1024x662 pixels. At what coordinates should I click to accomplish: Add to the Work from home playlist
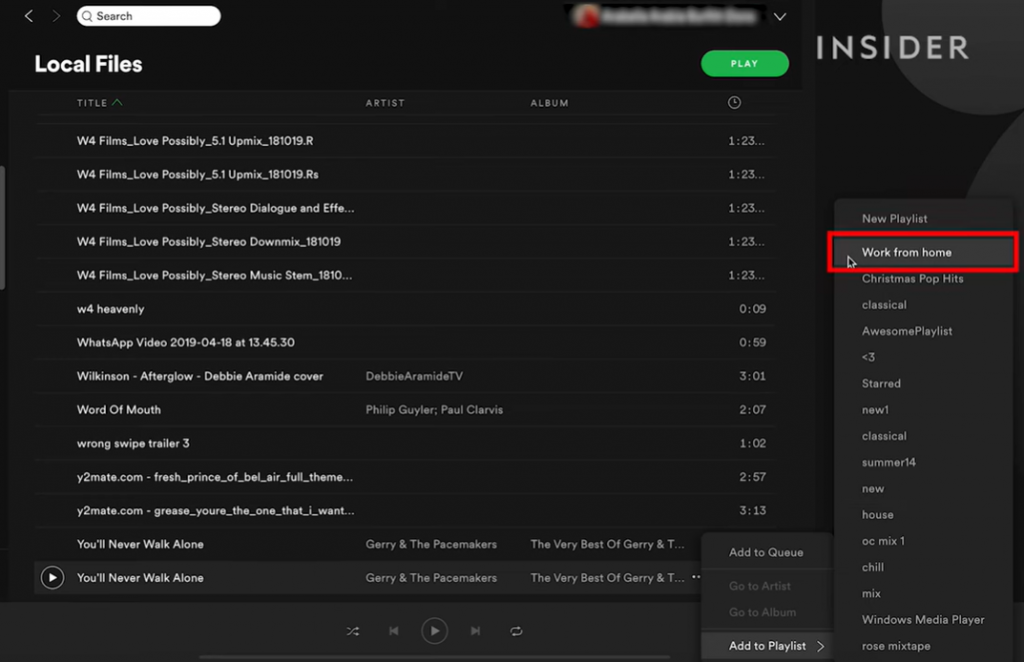923,252
